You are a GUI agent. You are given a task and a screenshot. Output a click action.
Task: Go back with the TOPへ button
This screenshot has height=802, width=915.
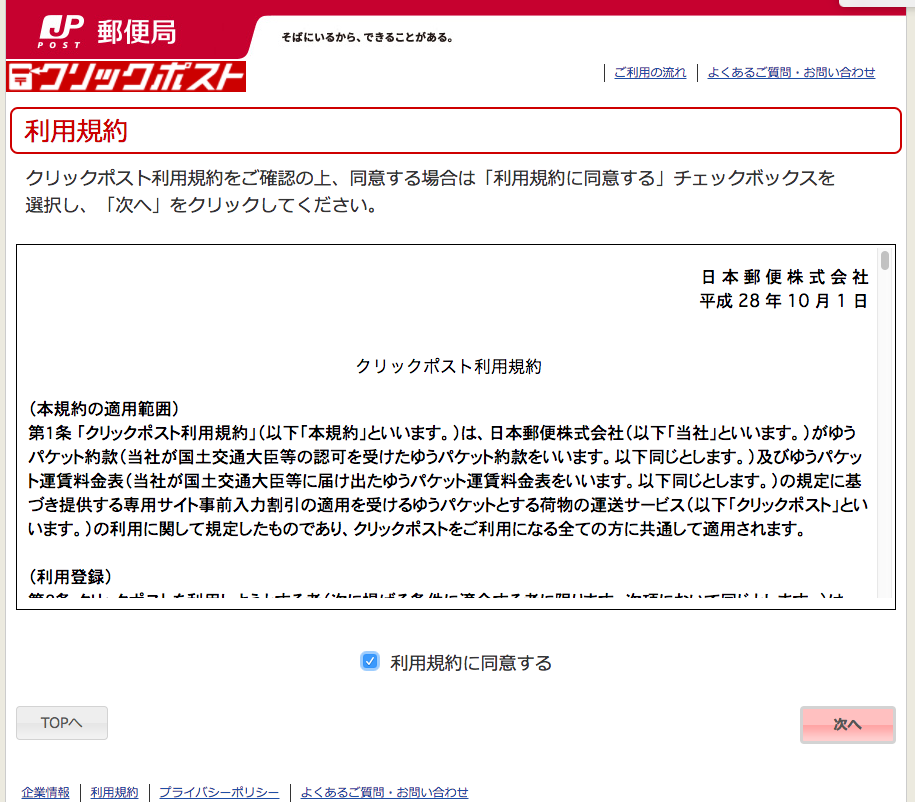coord(62,723)
